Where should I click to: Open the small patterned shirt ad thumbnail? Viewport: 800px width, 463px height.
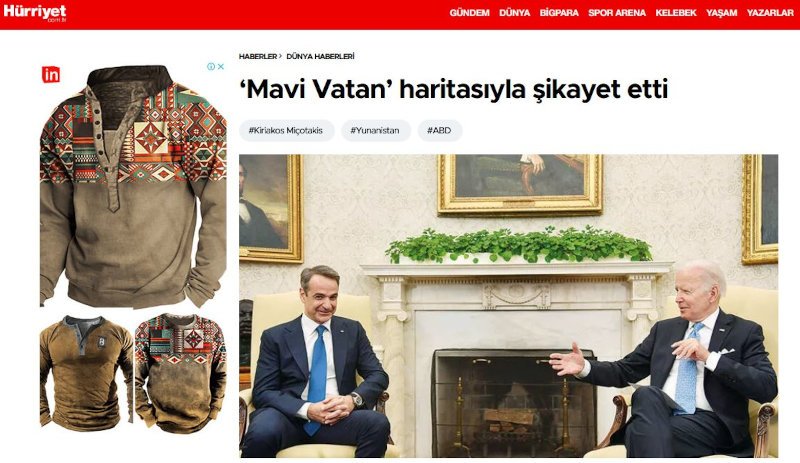click(181, 373)
